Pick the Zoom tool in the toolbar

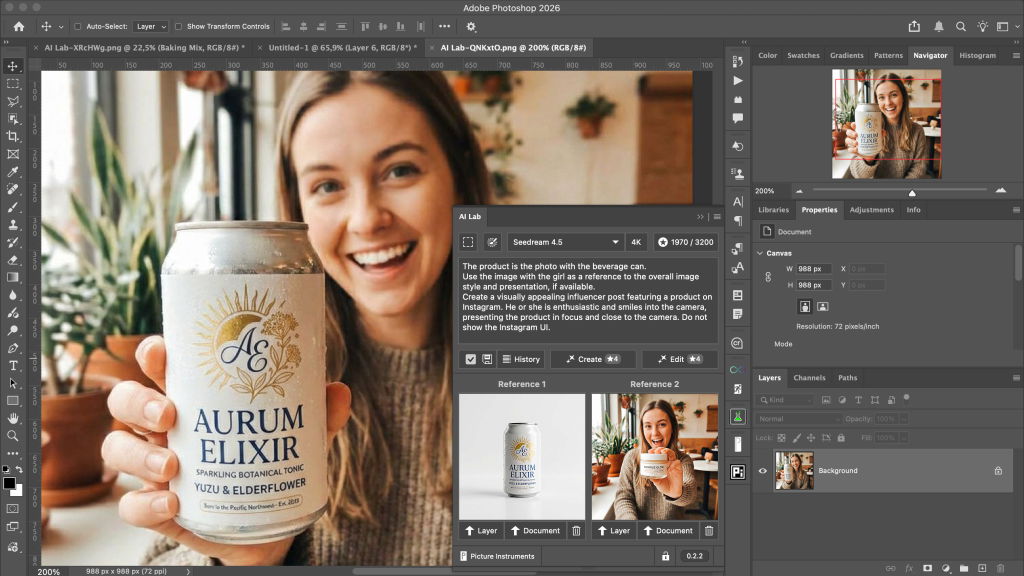pyautogui.click(x=13, y=435)
